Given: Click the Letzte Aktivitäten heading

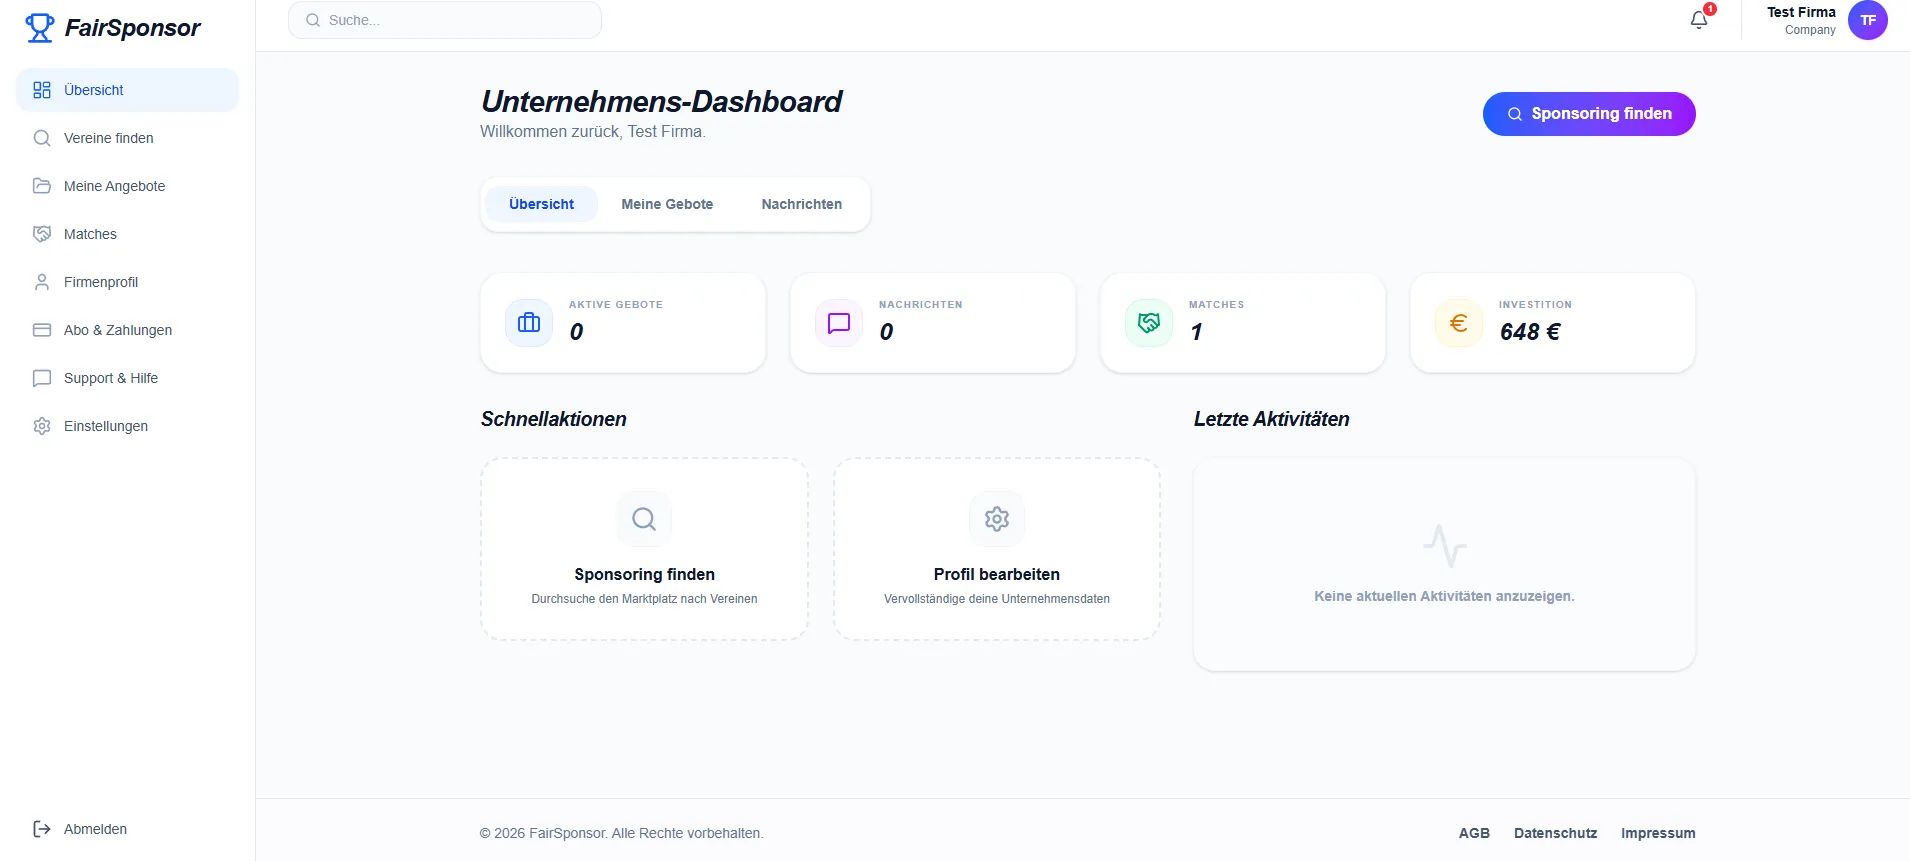Looking at the screenshot, I should pyautogui.click(x=1271, y=419).
